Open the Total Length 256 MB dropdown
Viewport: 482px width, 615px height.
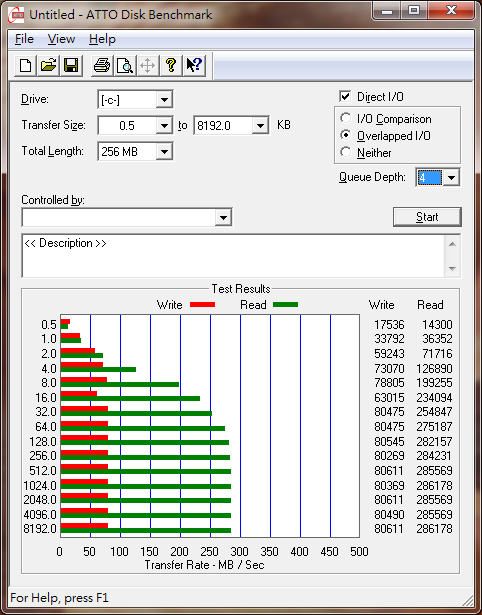point(164,151)
